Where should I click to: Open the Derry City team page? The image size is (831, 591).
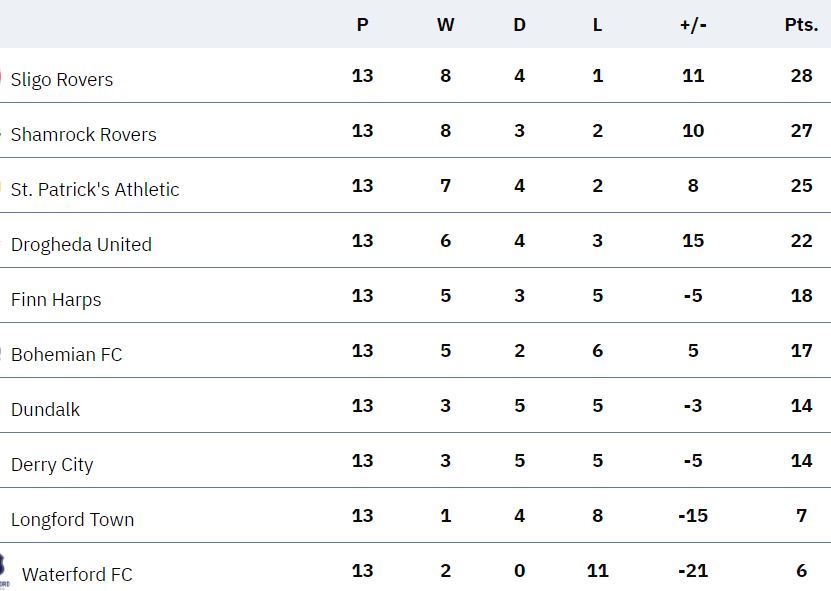[52, 465]
